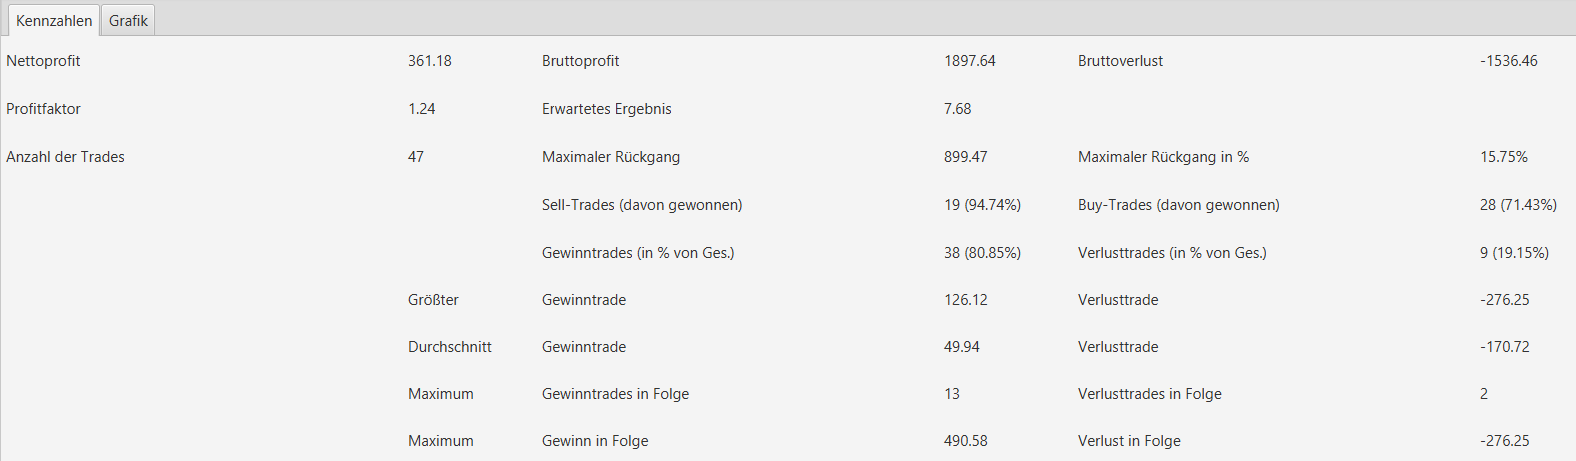Select the Kennzahlen tab
The width and height of the screenshot is (1576, 461).
[54, 21]
